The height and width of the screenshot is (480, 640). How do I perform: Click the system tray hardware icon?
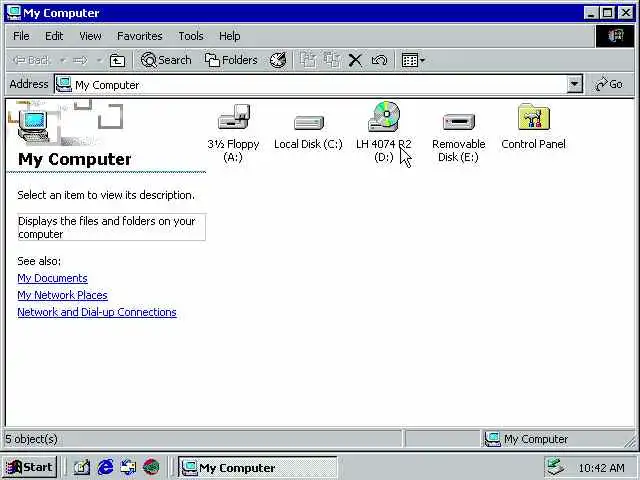[555, 467]
